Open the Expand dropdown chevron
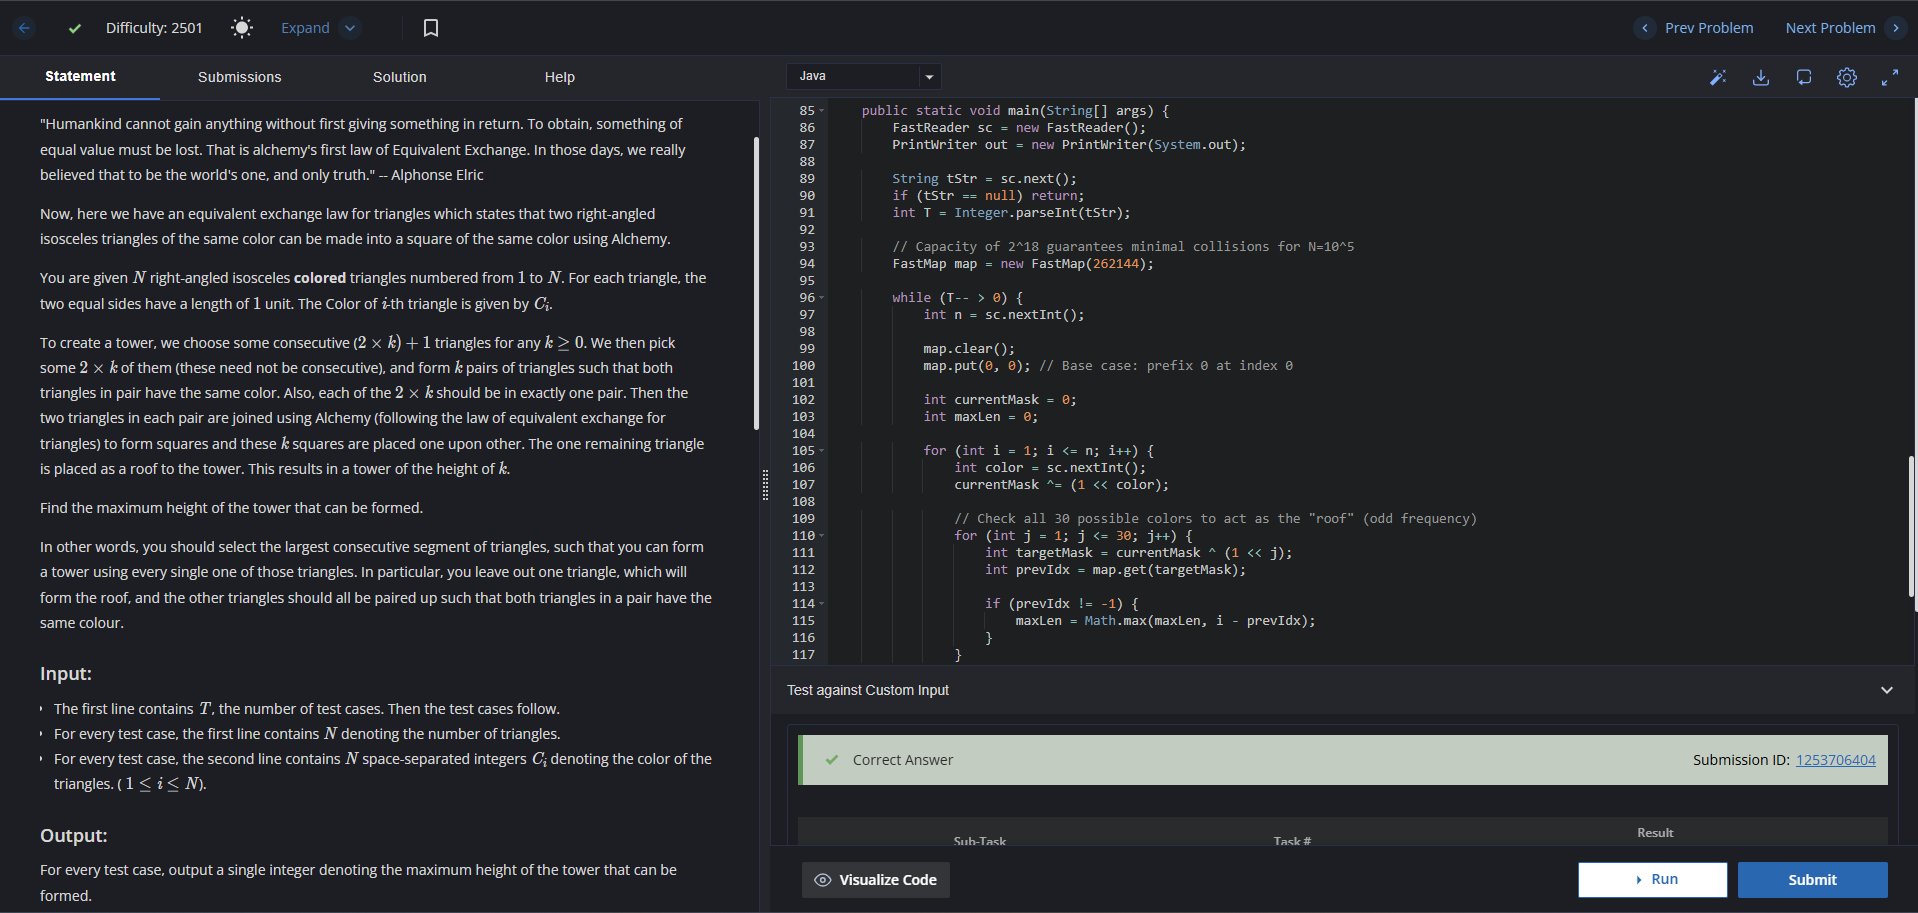The image size is (1918, 913). 350,28
